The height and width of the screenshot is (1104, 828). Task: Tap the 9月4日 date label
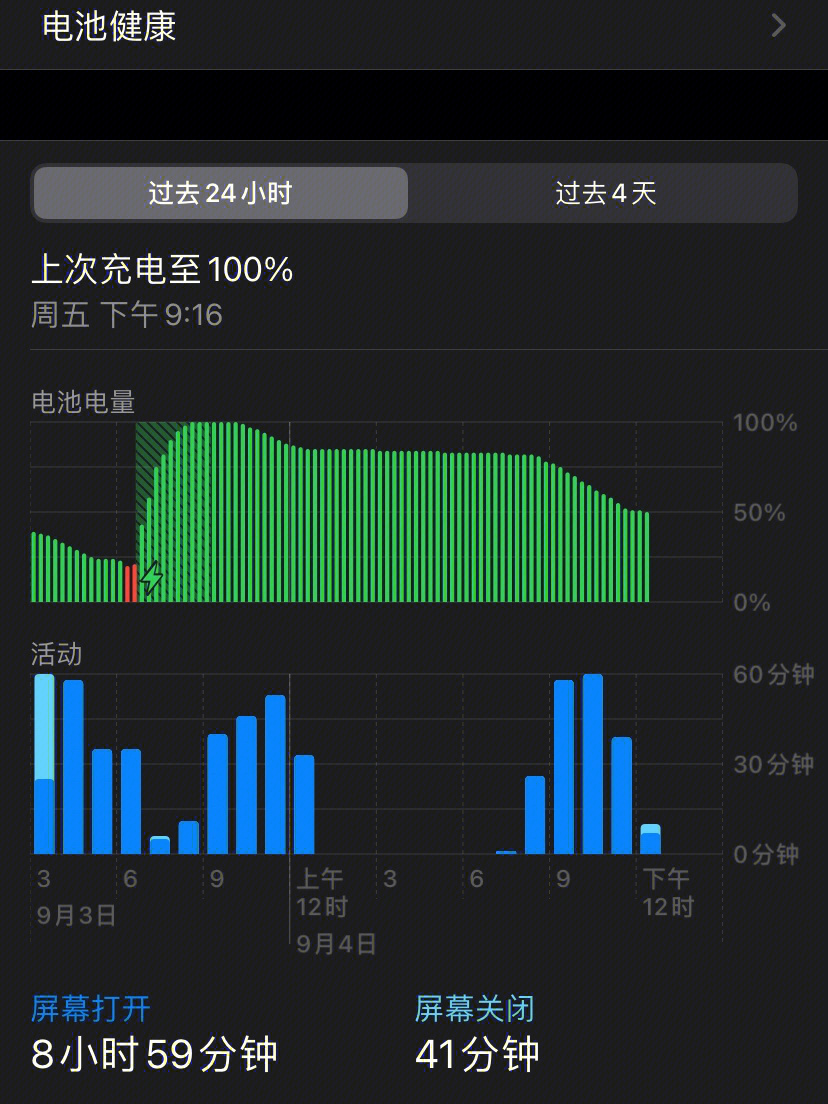pos(336,943)
